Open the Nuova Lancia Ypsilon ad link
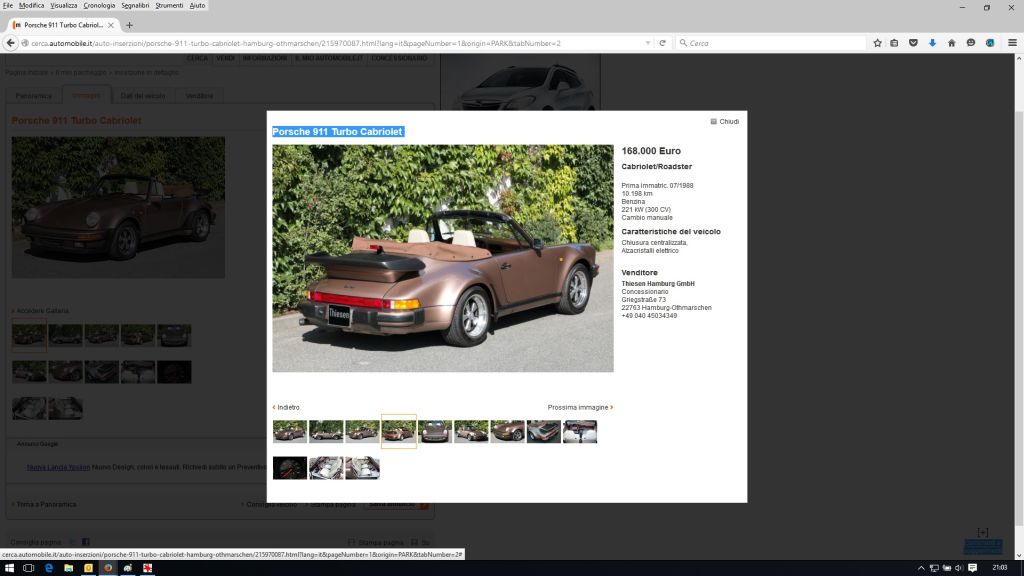The height and width of the screenshot is (576, 1024). point(58,468)
